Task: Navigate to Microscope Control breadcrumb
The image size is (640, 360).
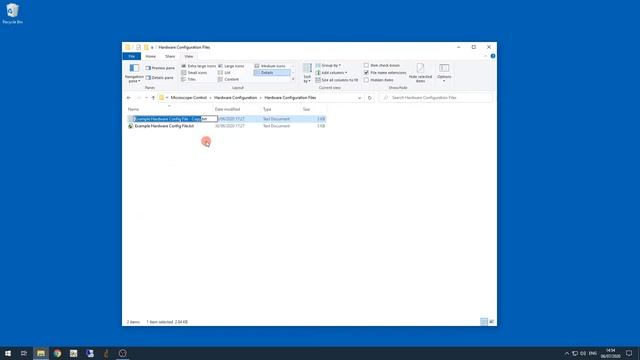Action: [189, 98]
